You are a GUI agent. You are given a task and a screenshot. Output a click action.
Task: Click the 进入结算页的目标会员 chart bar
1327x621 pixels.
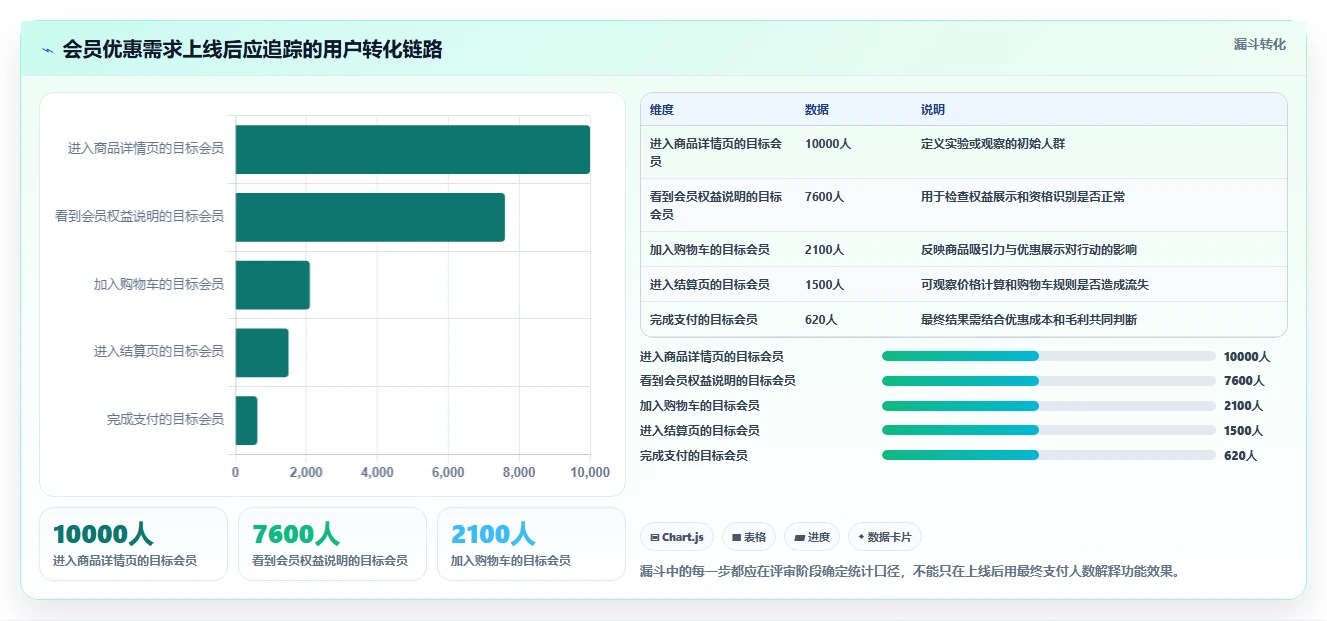click(262, 352)
